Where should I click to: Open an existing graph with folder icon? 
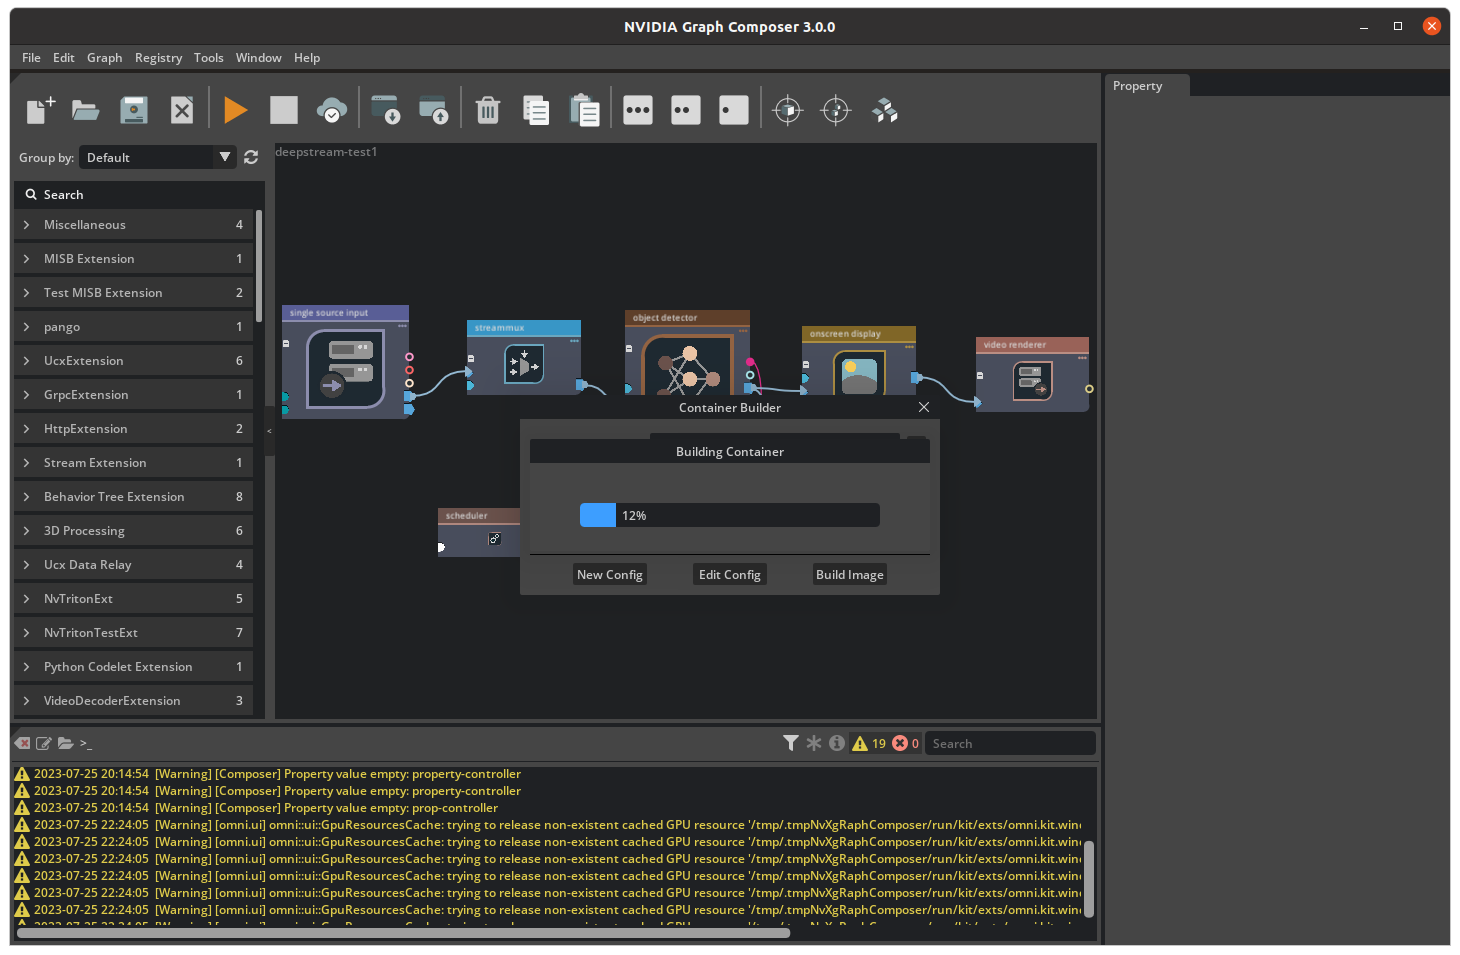point(86,110)
